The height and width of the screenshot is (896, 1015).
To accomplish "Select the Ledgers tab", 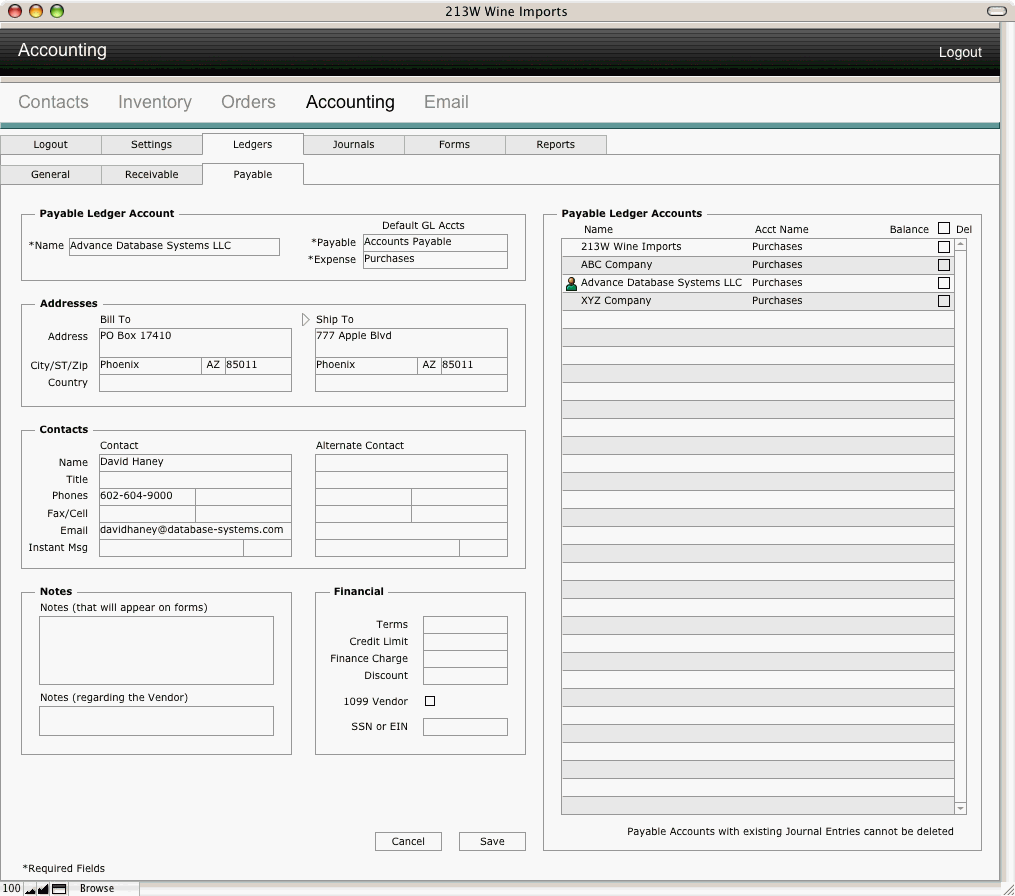I will [x=252, y=144].
